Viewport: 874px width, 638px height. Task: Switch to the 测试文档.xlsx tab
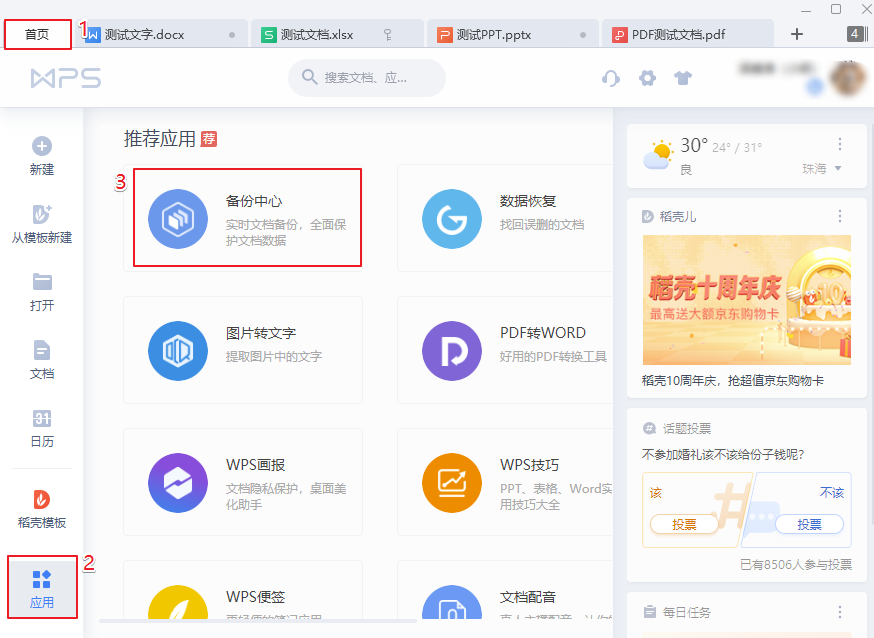click(338, 35)
